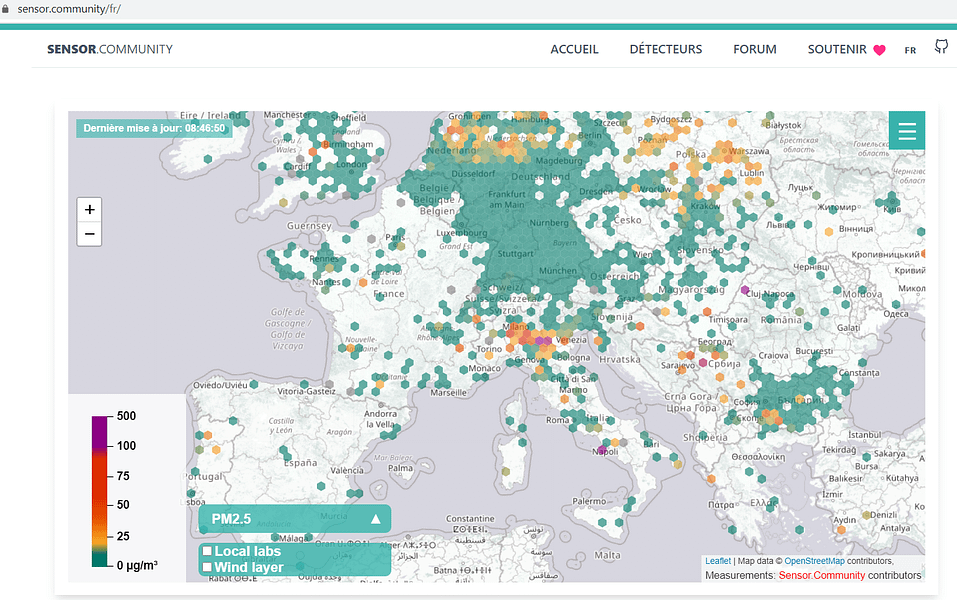Click the 'Warszawa' map label
This screenshot has height=600, width=957.
tap(749, 151)
